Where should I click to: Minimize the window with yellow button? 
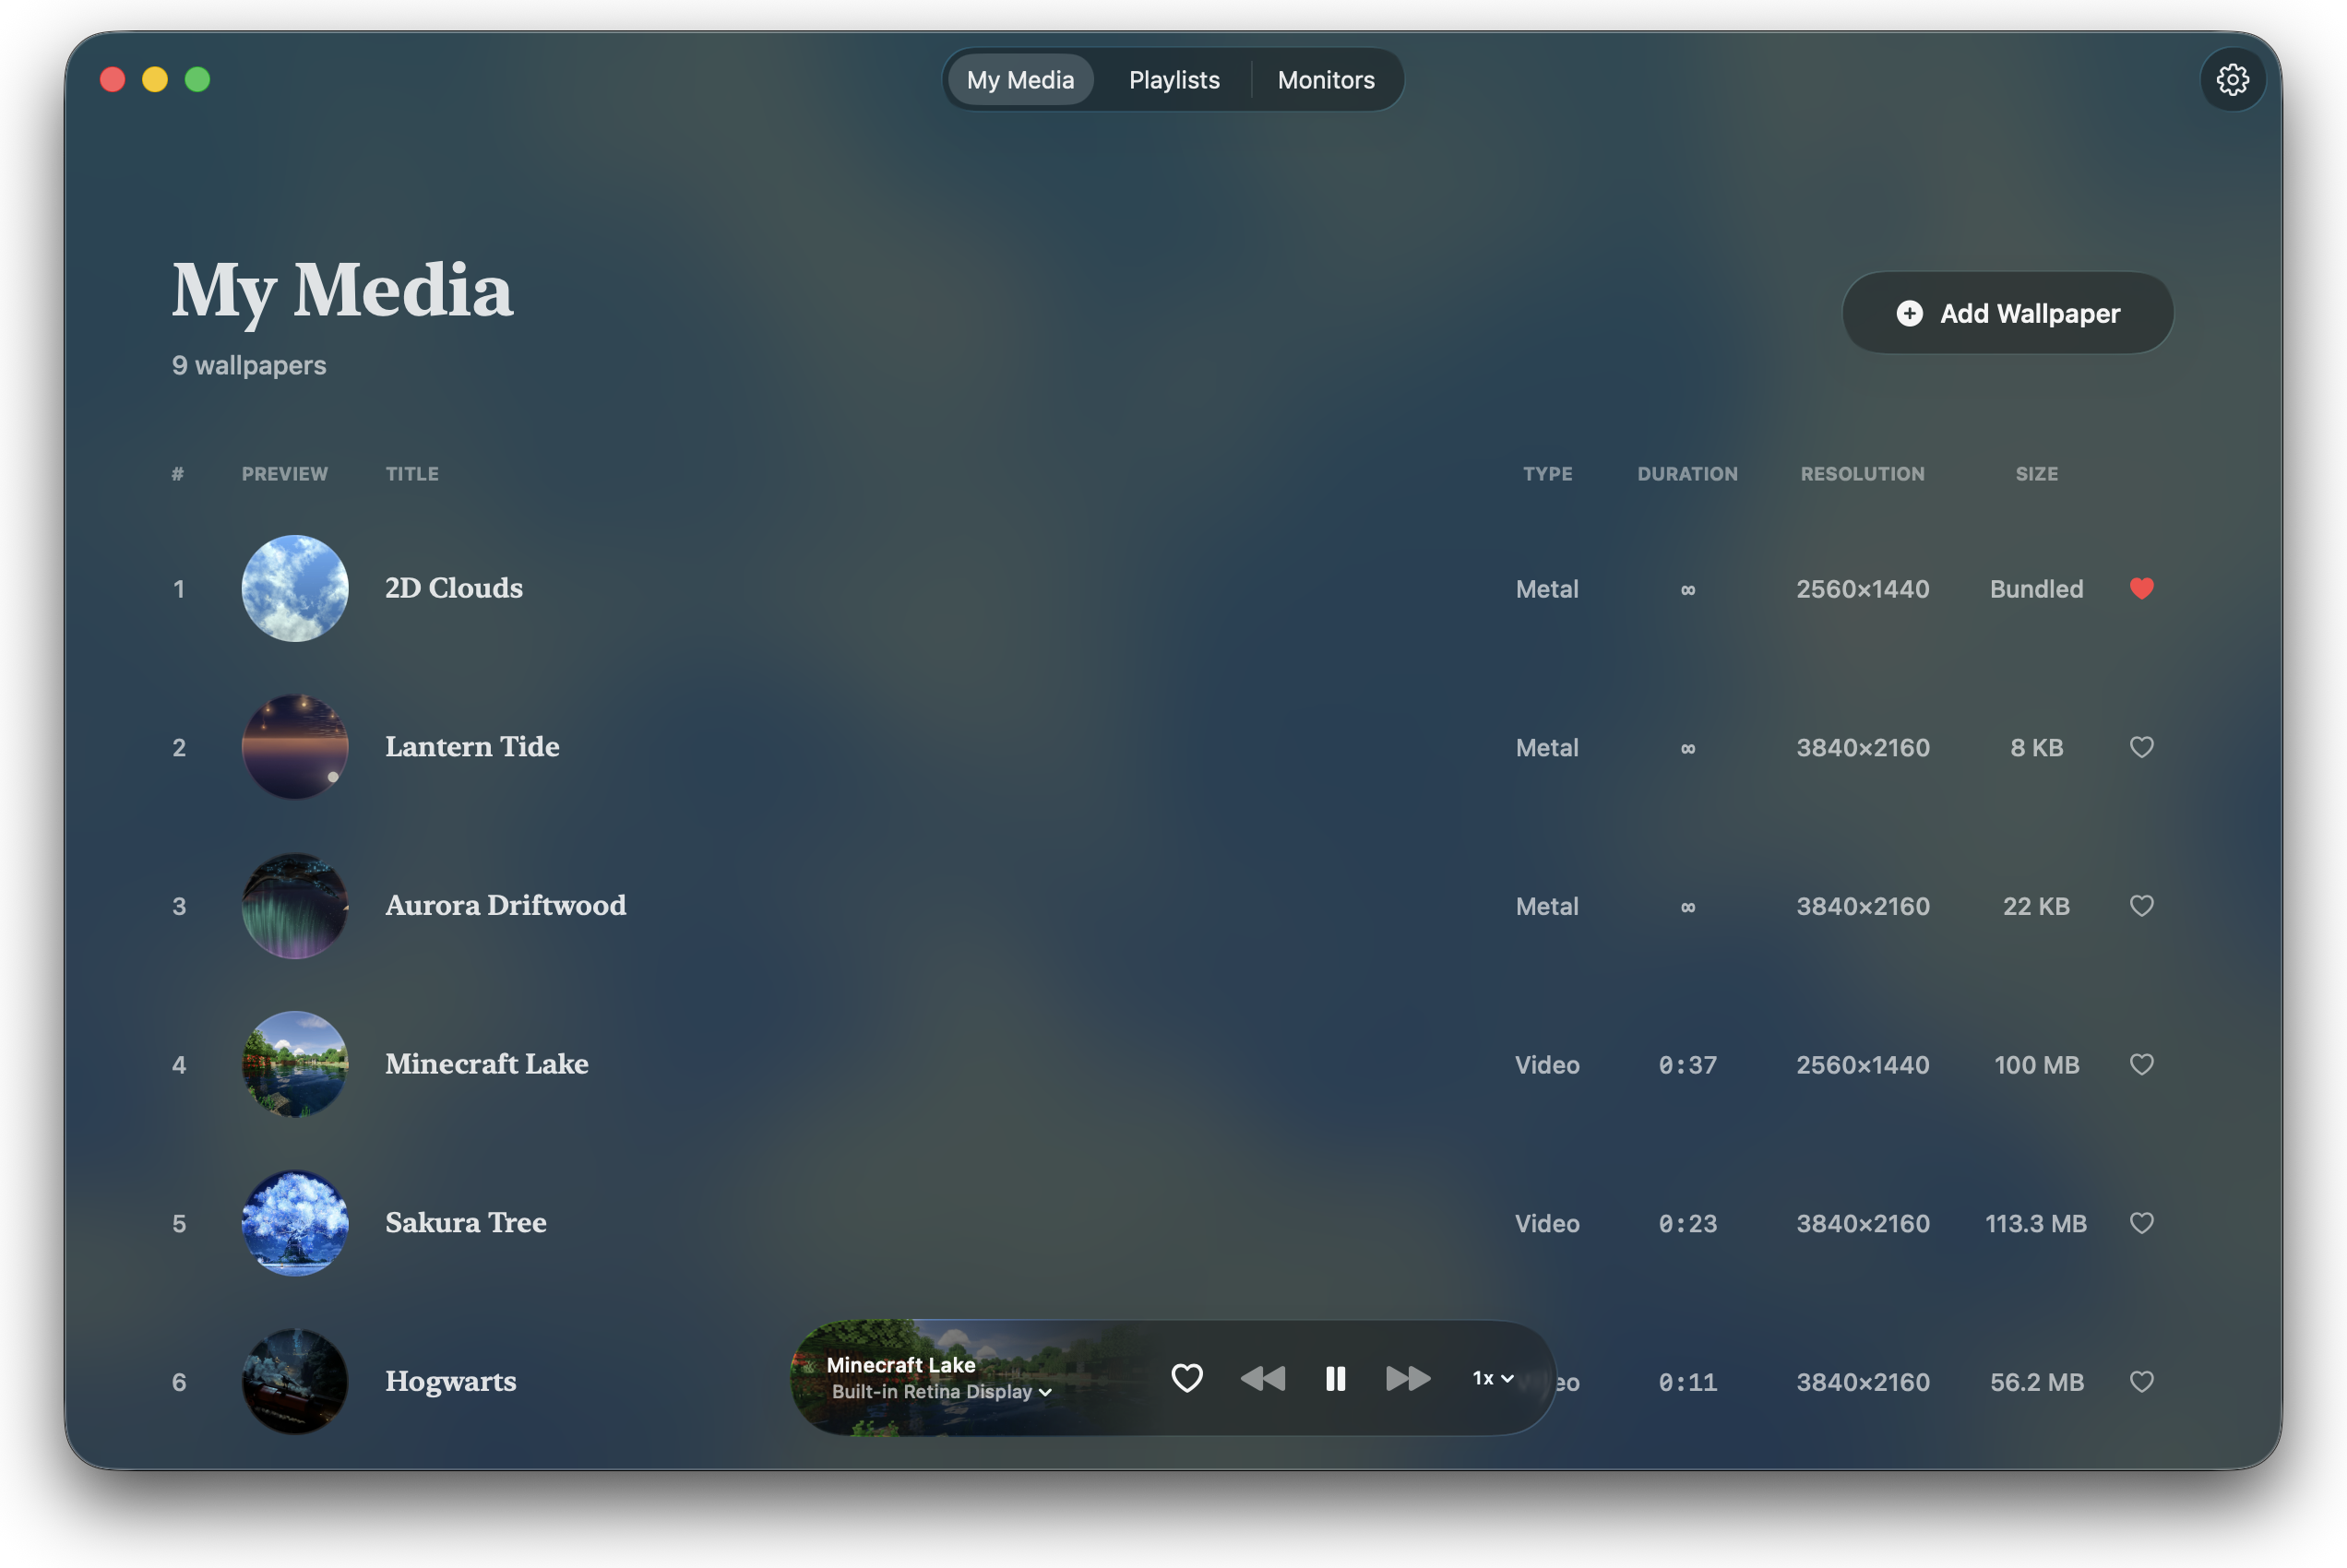click(155, 79)
